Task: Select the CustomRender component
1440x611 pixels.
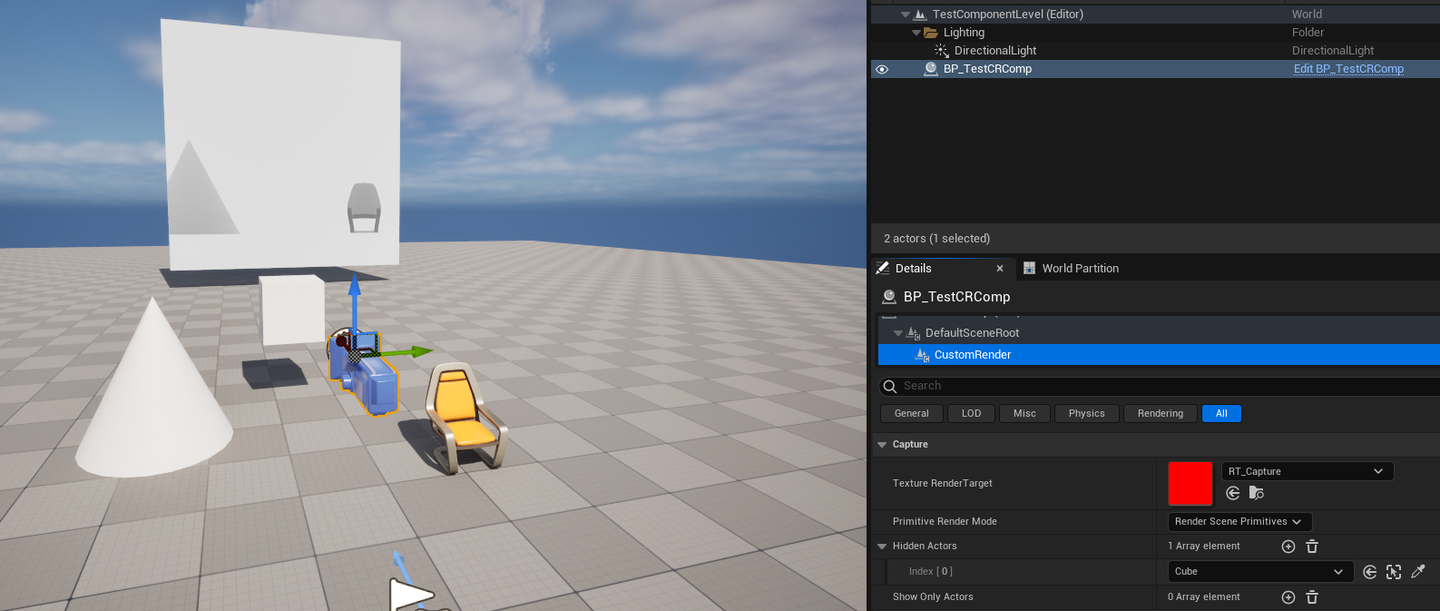Action: pos(972,354)
